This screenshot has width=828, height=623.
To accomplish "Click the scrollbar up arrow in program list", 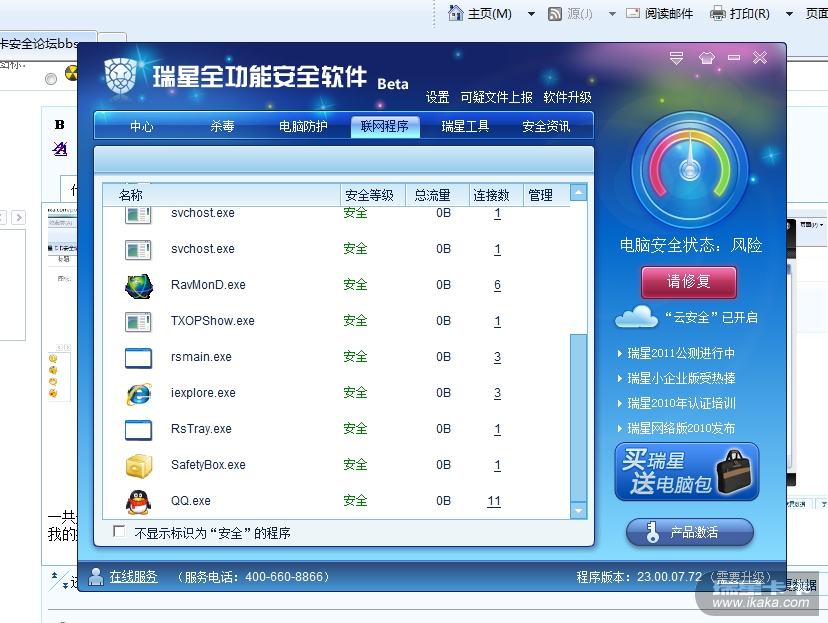I will coord(579,193).
